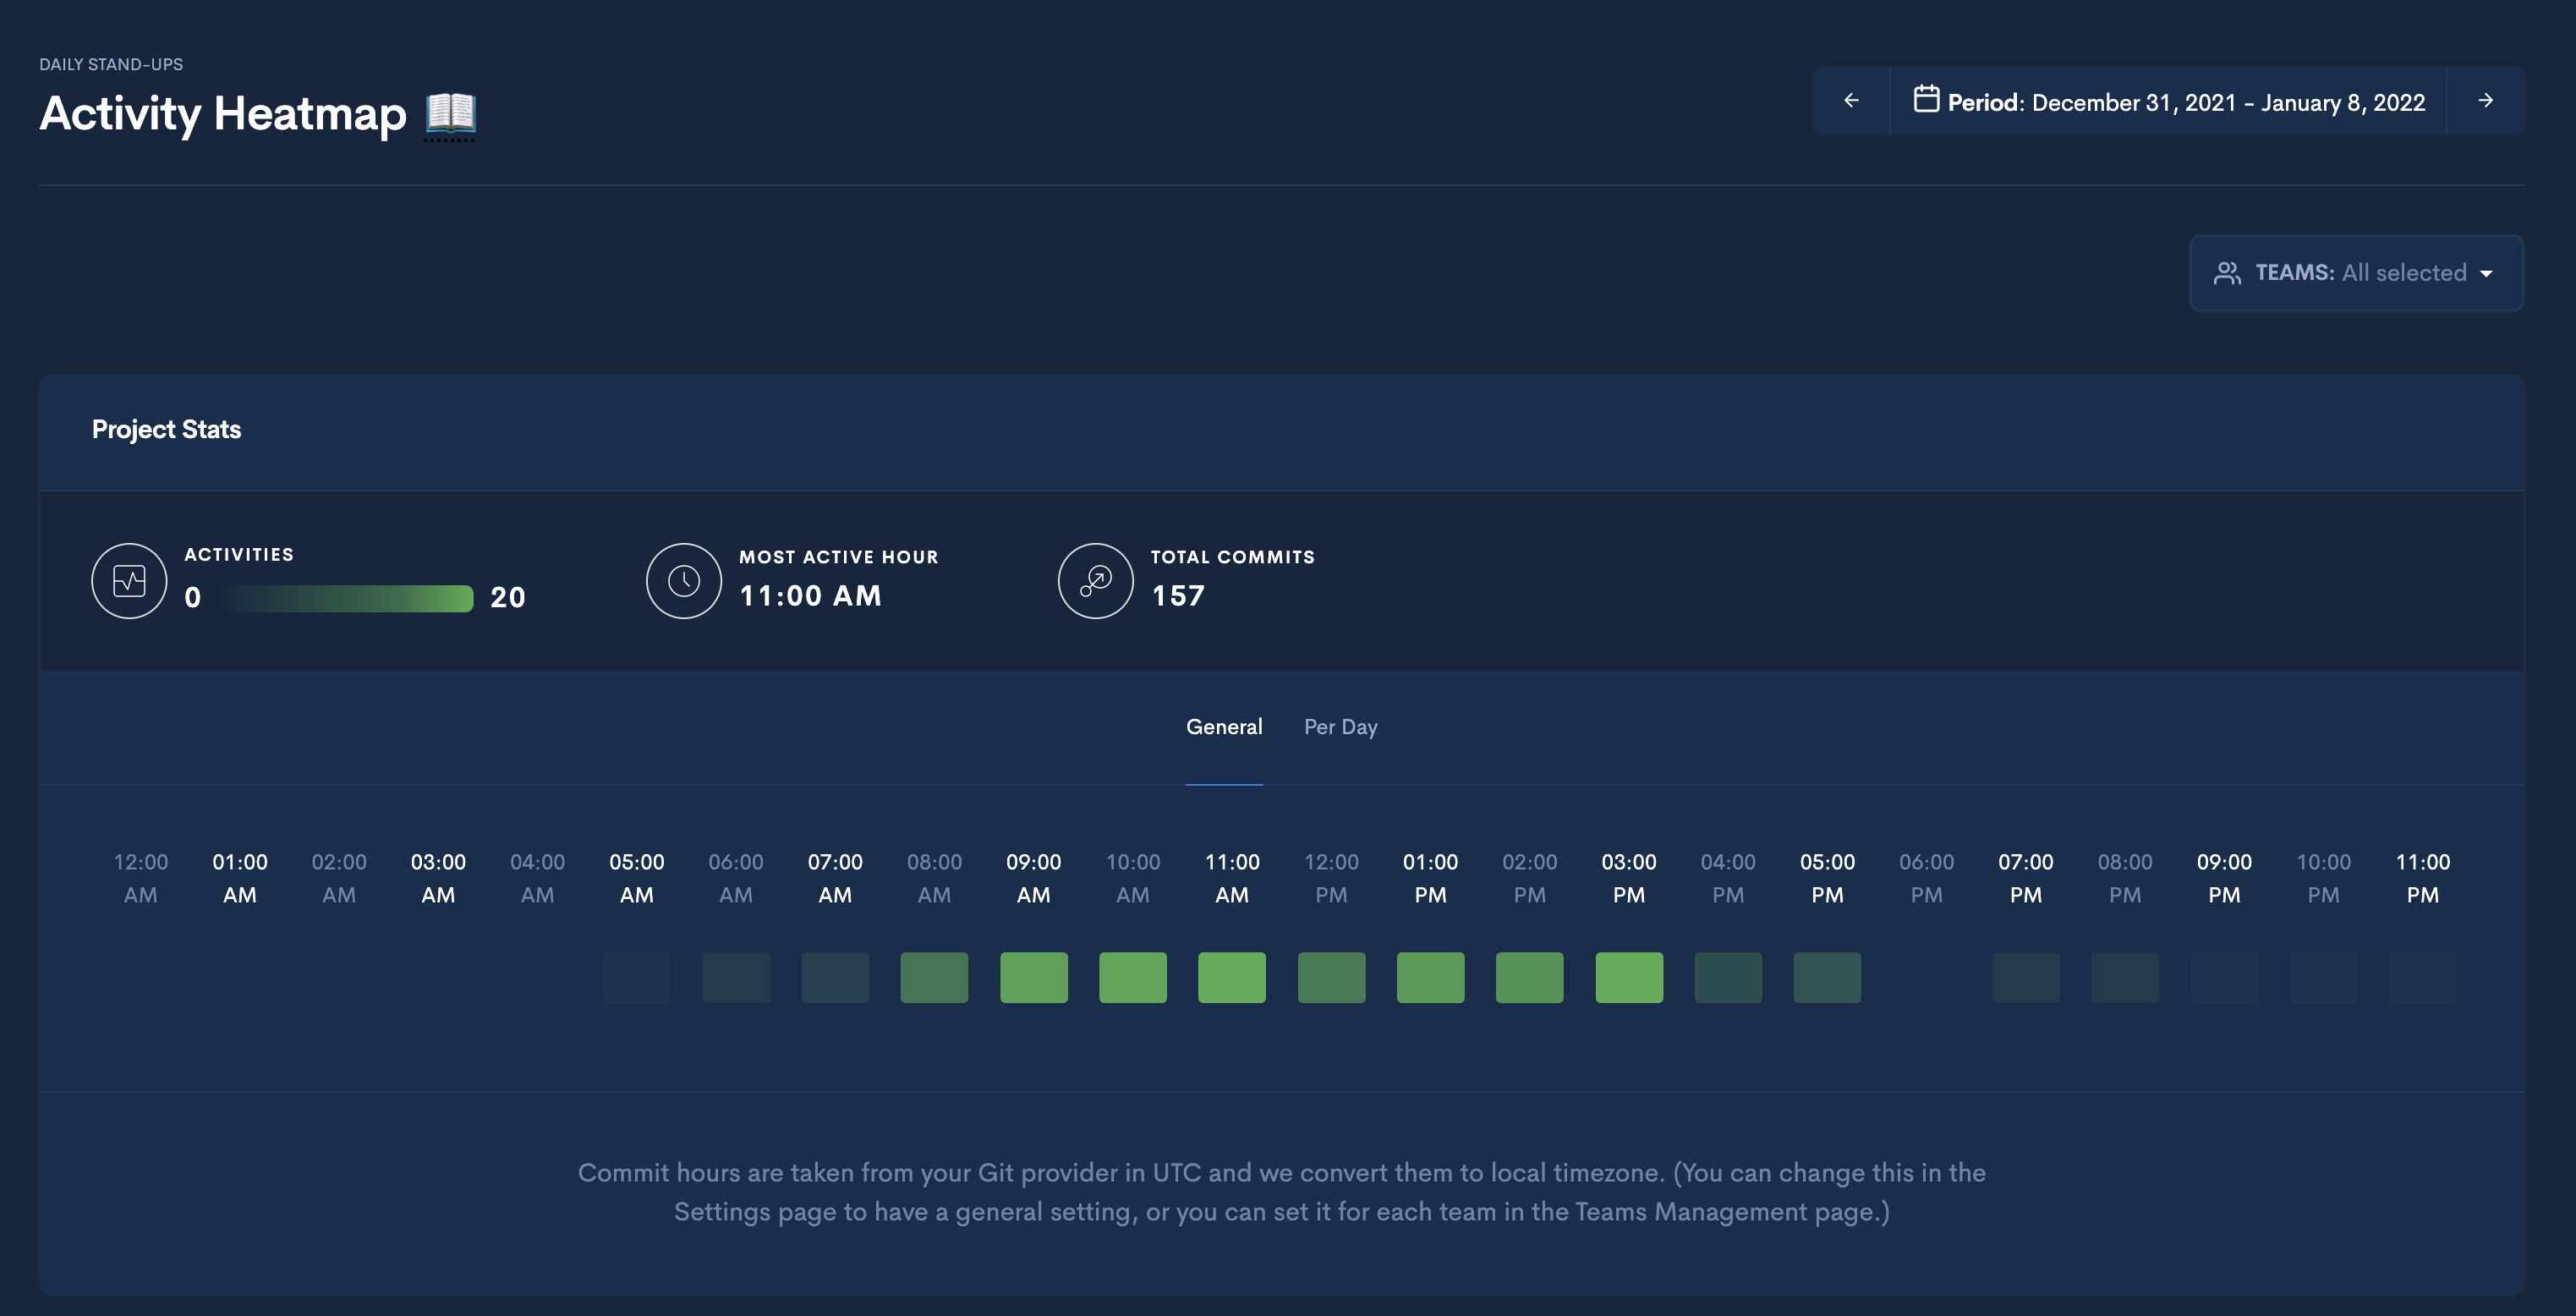Image resolution: width=2576 pixels, height=1316 pixels.
Task: Click the calendar icon beside Period
Action: (x=1926, y=100)
